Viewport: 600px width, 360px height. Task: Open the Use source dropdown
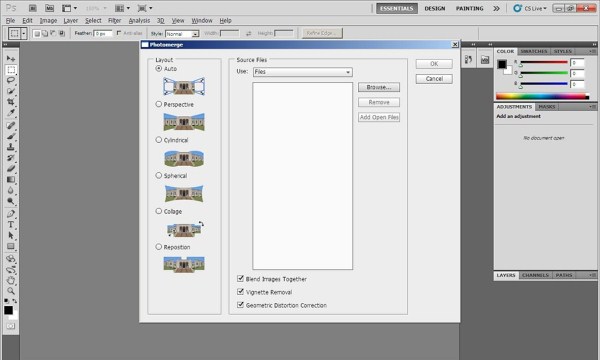point(303,72)
